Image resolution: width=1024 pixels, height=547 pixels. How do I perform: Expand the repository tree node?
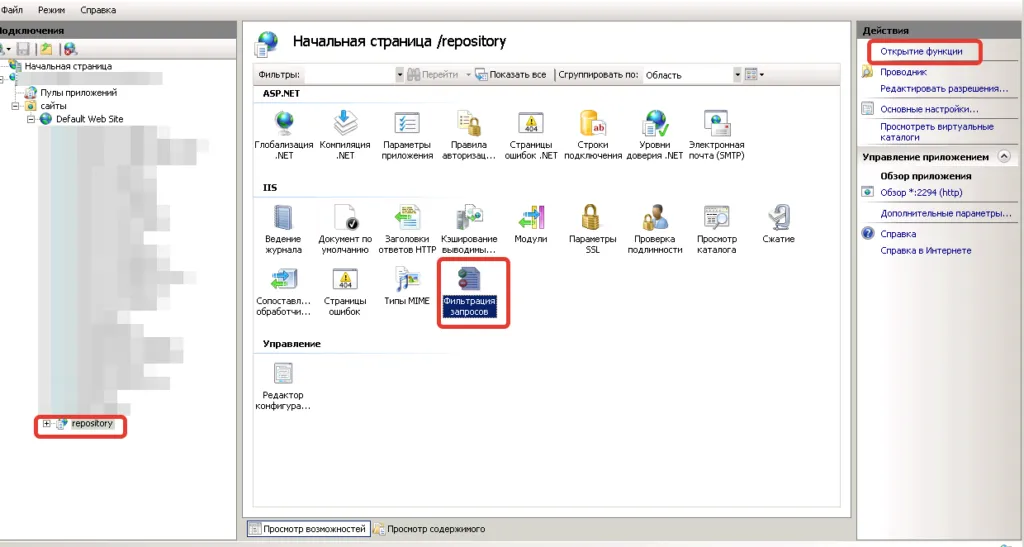pos(47,424)
